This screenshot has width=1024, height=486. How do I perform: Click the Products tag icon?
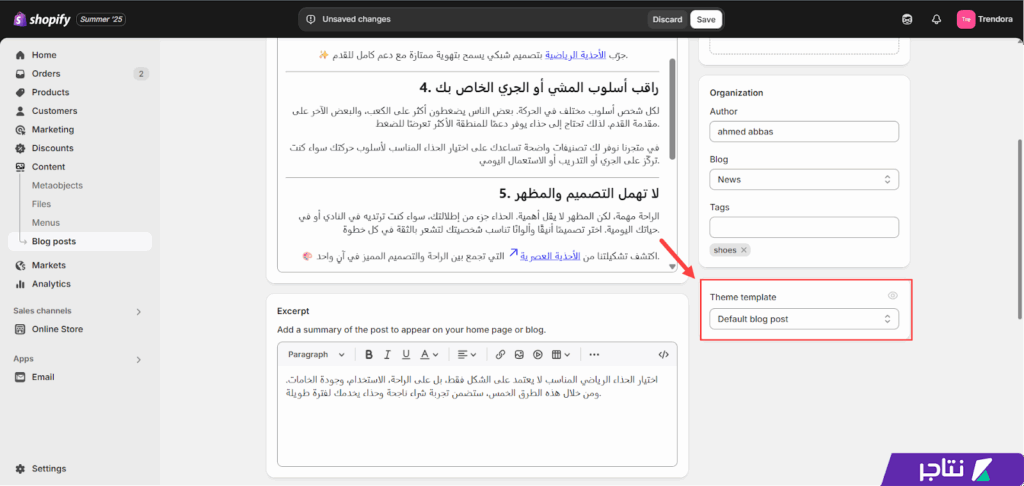(x=20, y=92)
